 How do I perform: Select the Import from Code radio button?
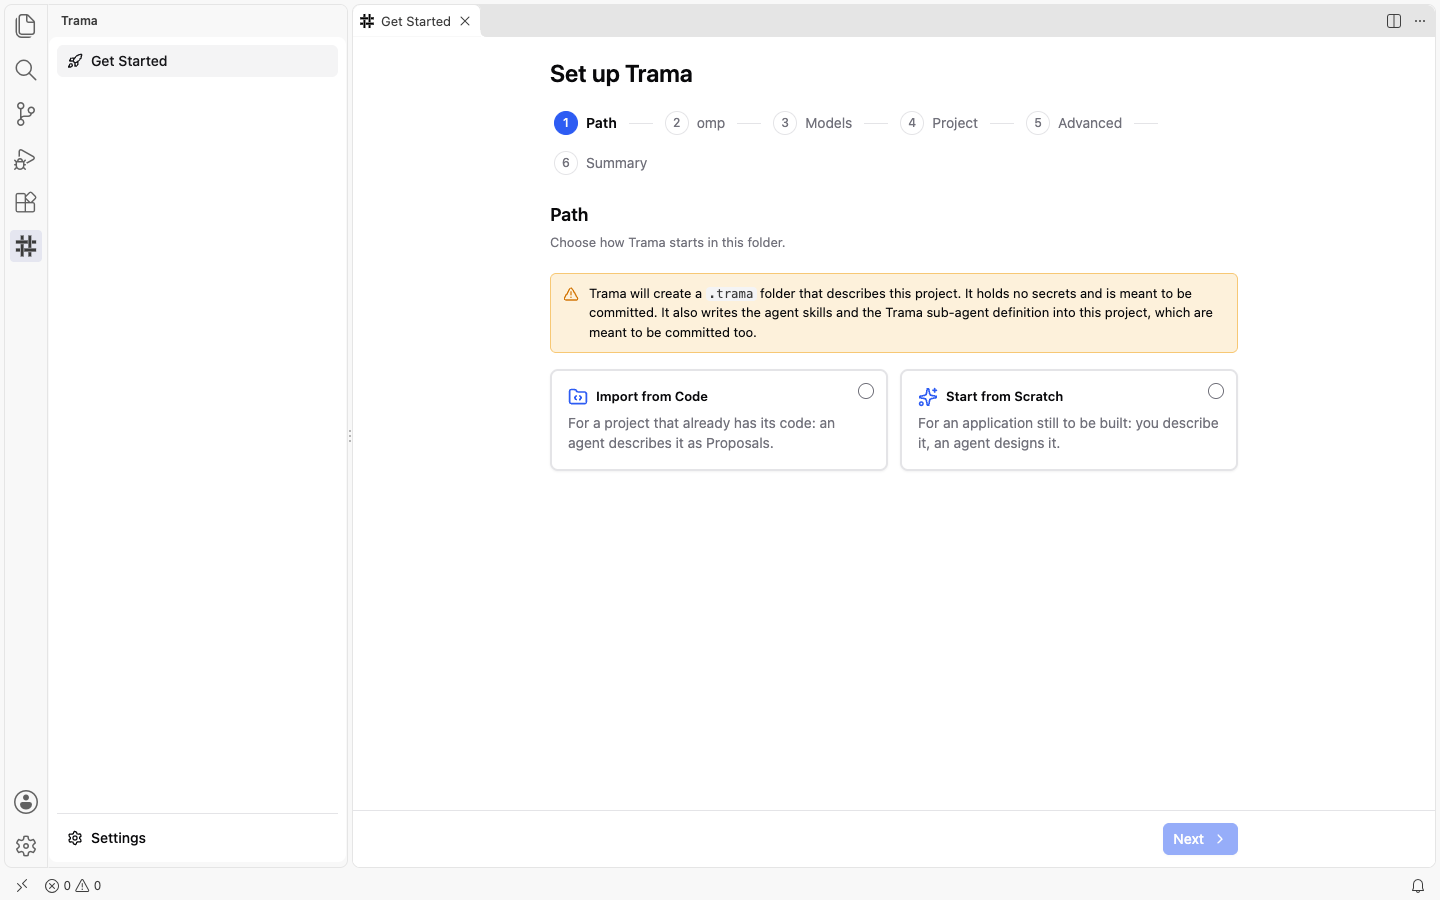(866, 391)
